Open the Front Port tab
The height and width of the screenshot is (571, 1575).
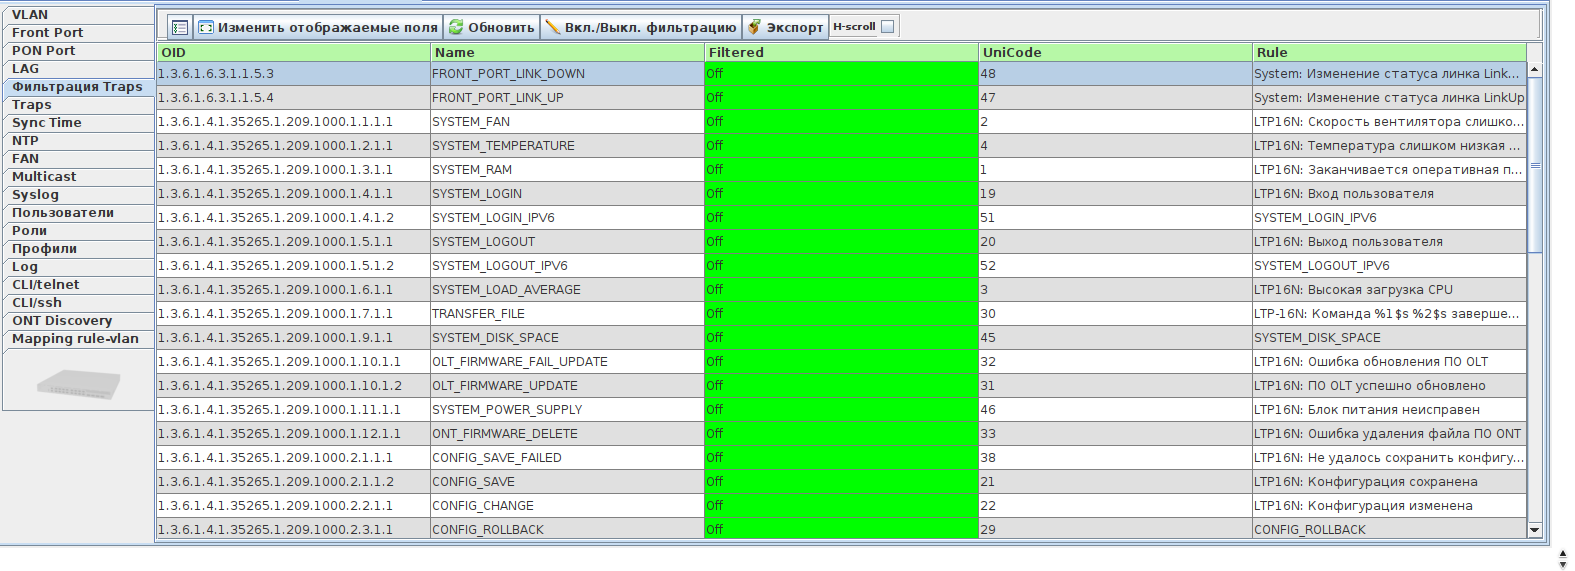point(79,33)
